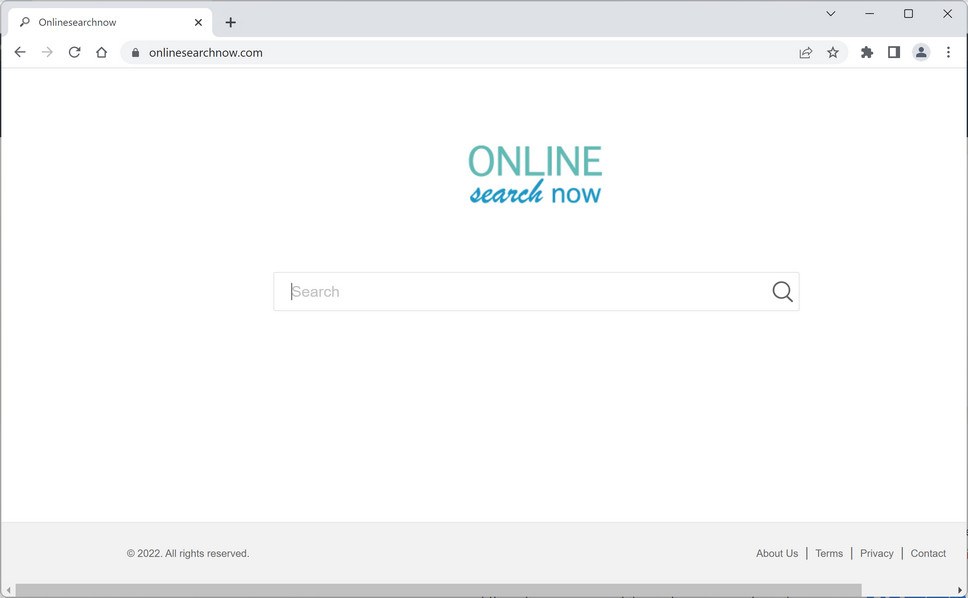Bookmark this page with the star icon
The image size is (968, 598).
[x=833, y=52]
